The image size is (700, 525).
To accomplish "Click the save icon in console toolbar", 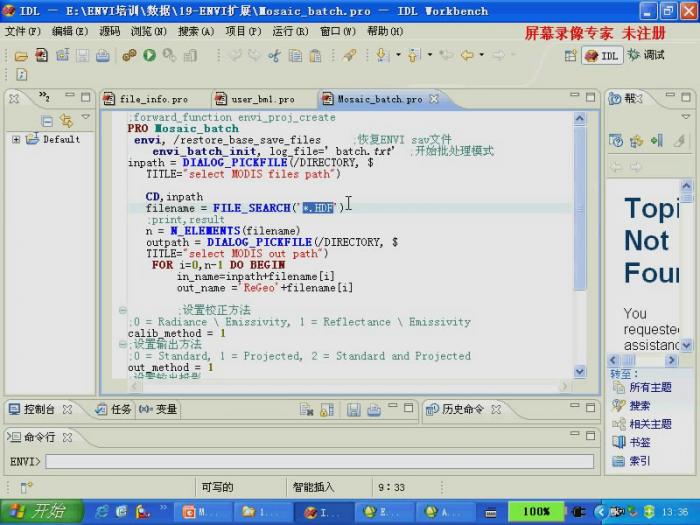I will coord(354,409).
